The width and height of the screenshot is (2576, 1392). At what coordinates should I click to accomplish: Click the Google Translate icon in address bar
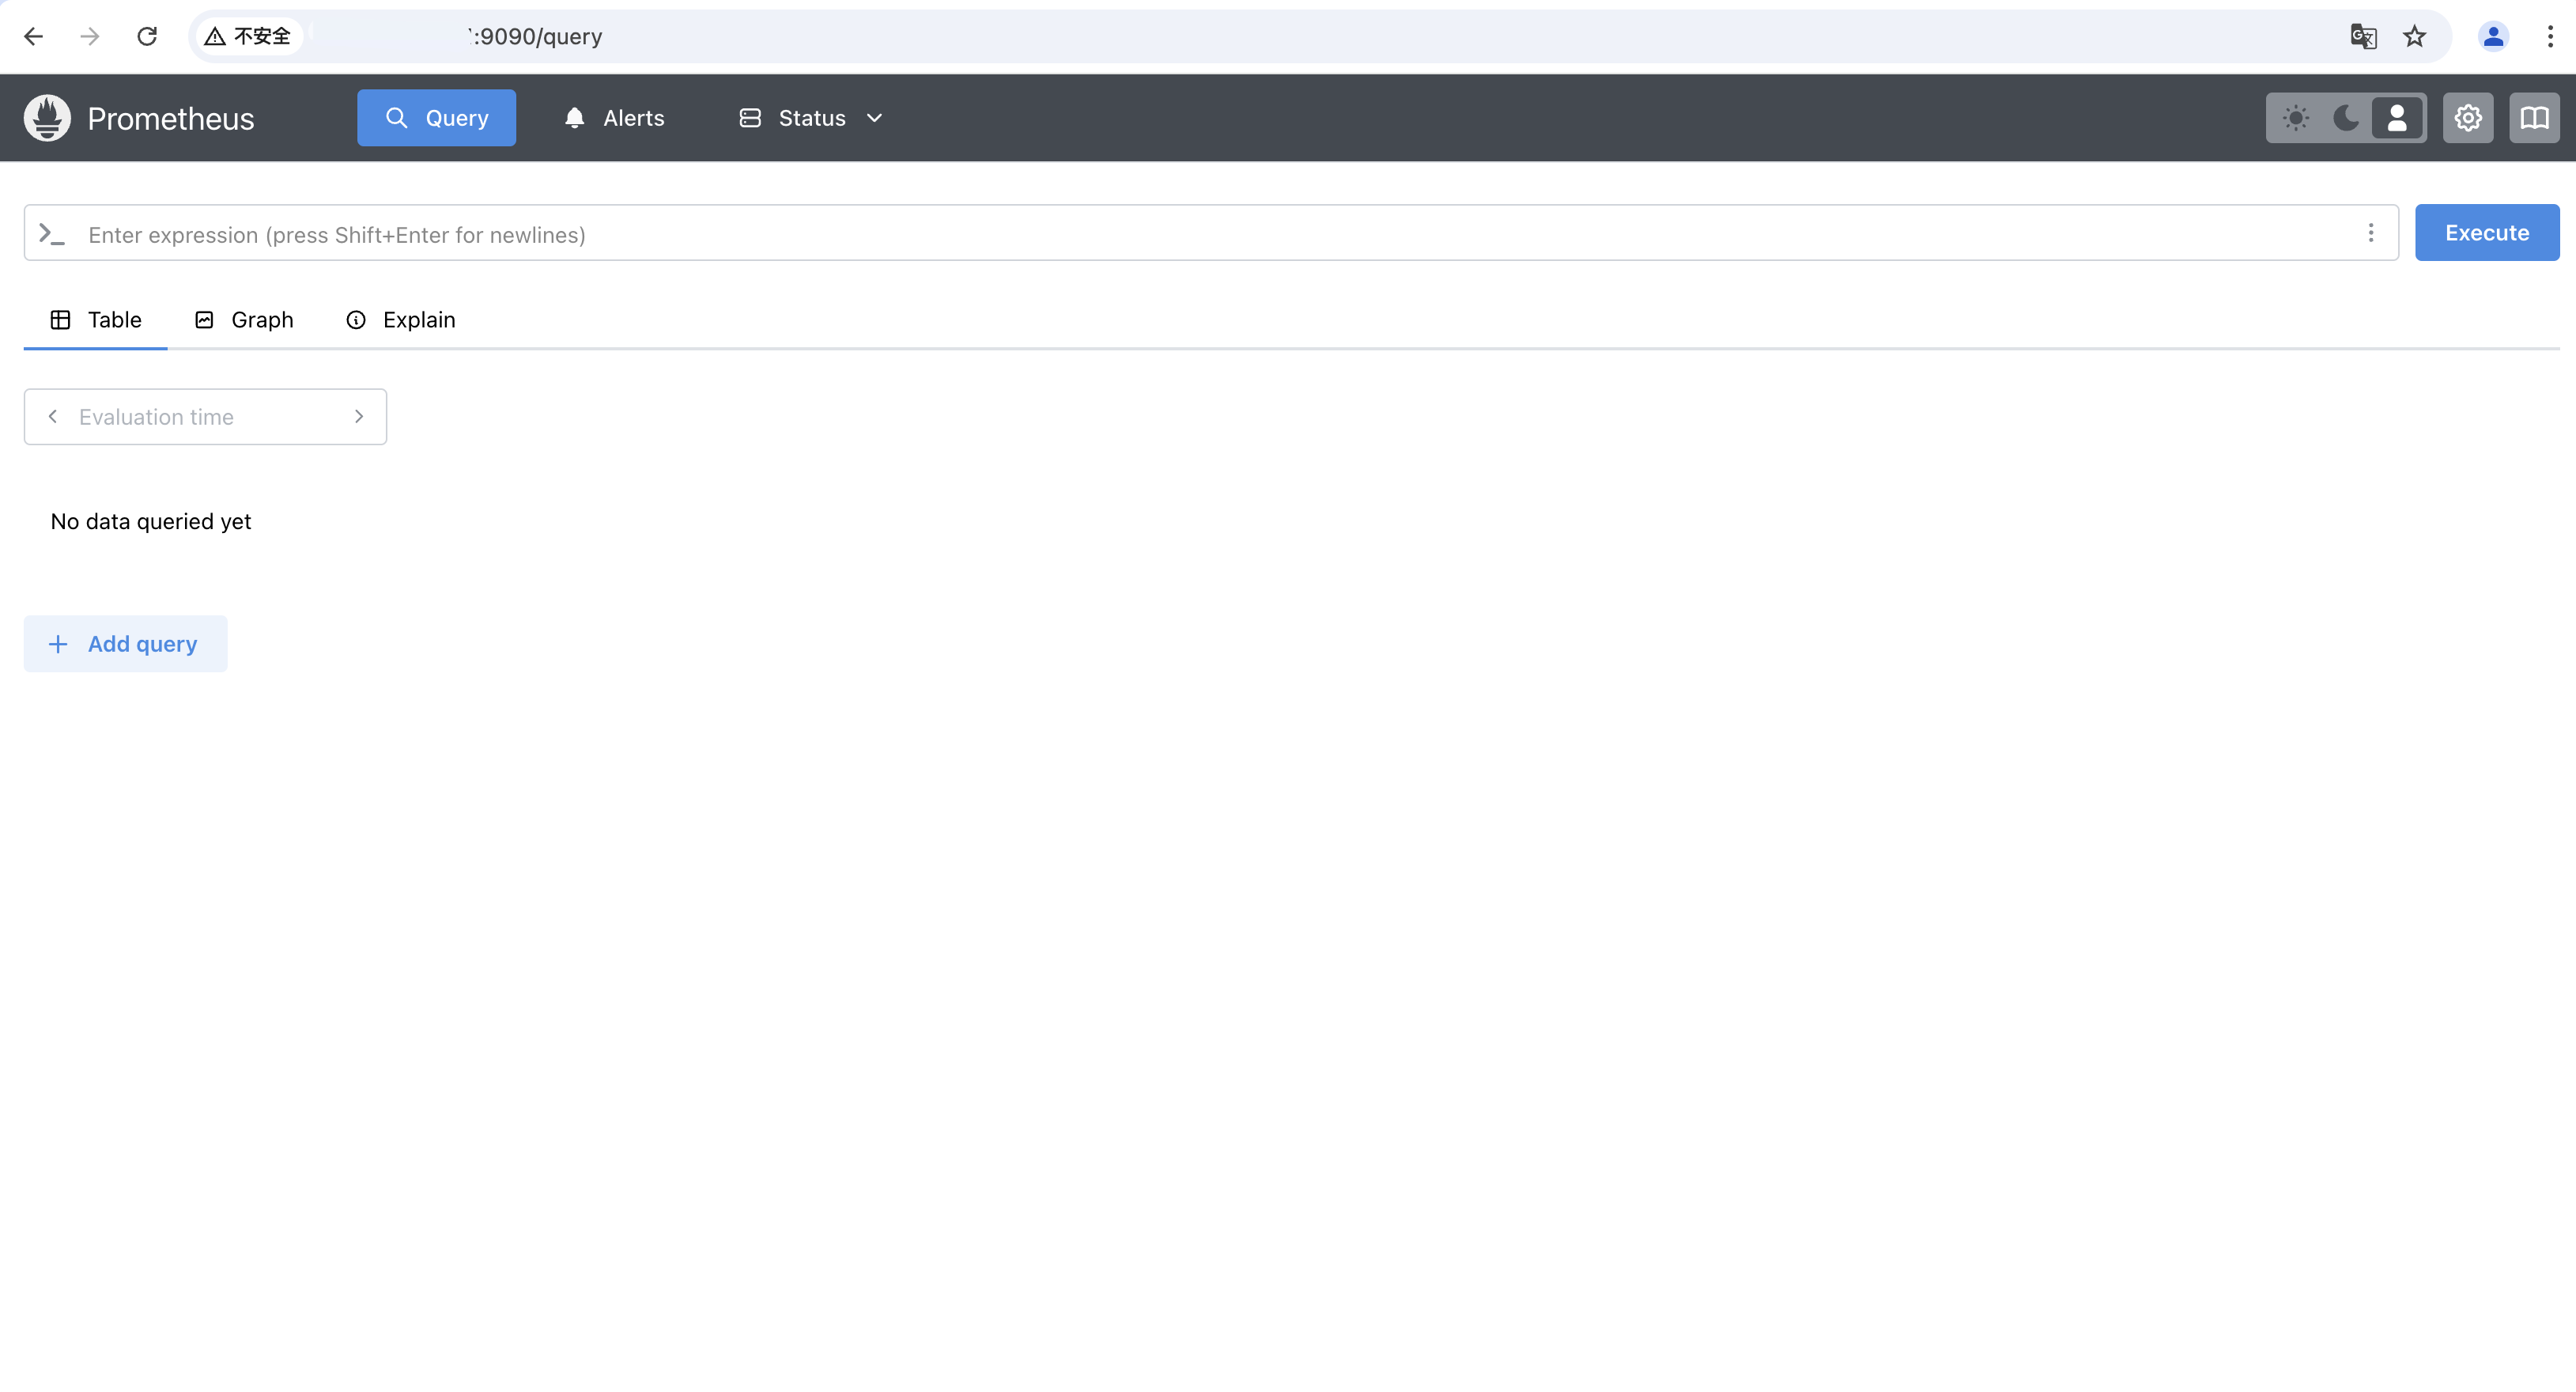(2362, 37)
